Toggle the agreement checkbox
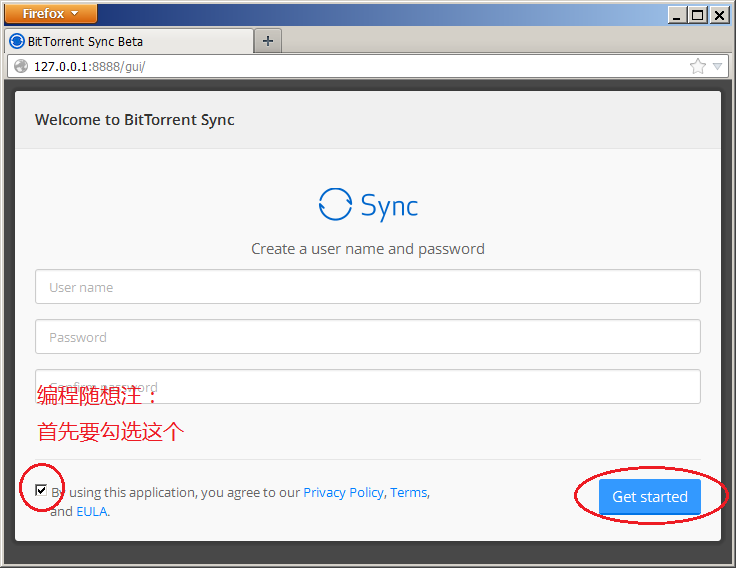Image resolution: width=736 pixels, height=568 pixels. click(41, 490)
